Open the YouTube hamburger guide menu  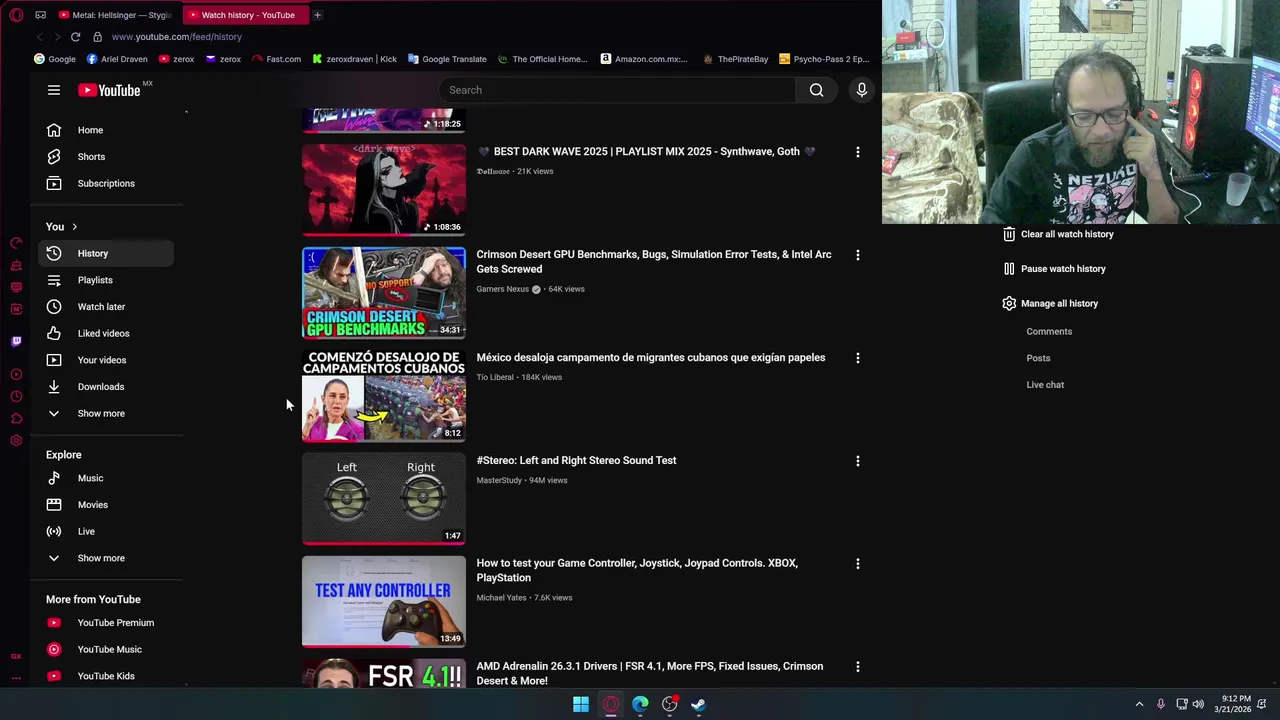[54, 90]
